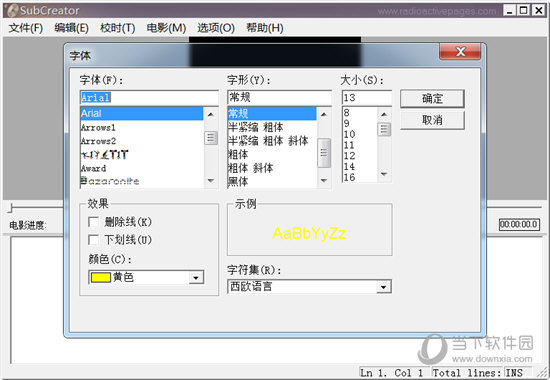Click size list scroll up arrow
Screen dimensions: 550x380
384,114
